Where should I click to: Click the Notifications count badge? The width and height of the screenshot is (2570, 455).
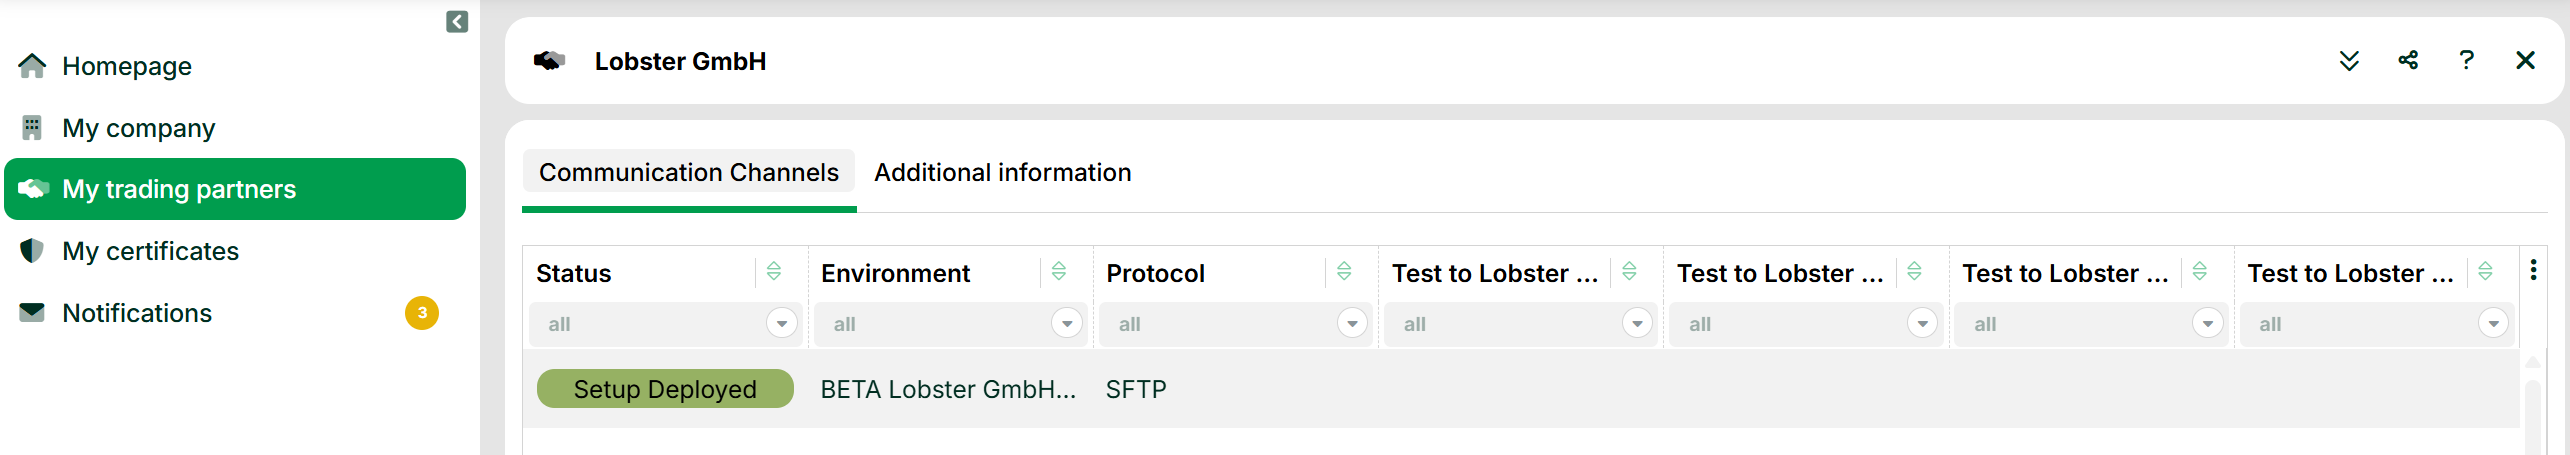coord(422,313)
